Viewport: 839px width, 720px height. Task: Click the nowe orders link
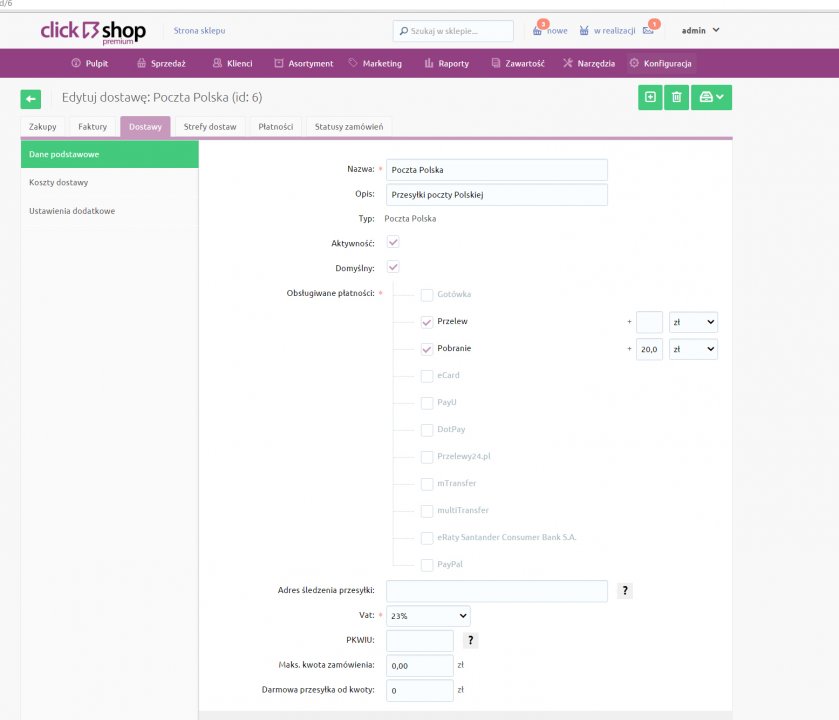tap(557, 31)
